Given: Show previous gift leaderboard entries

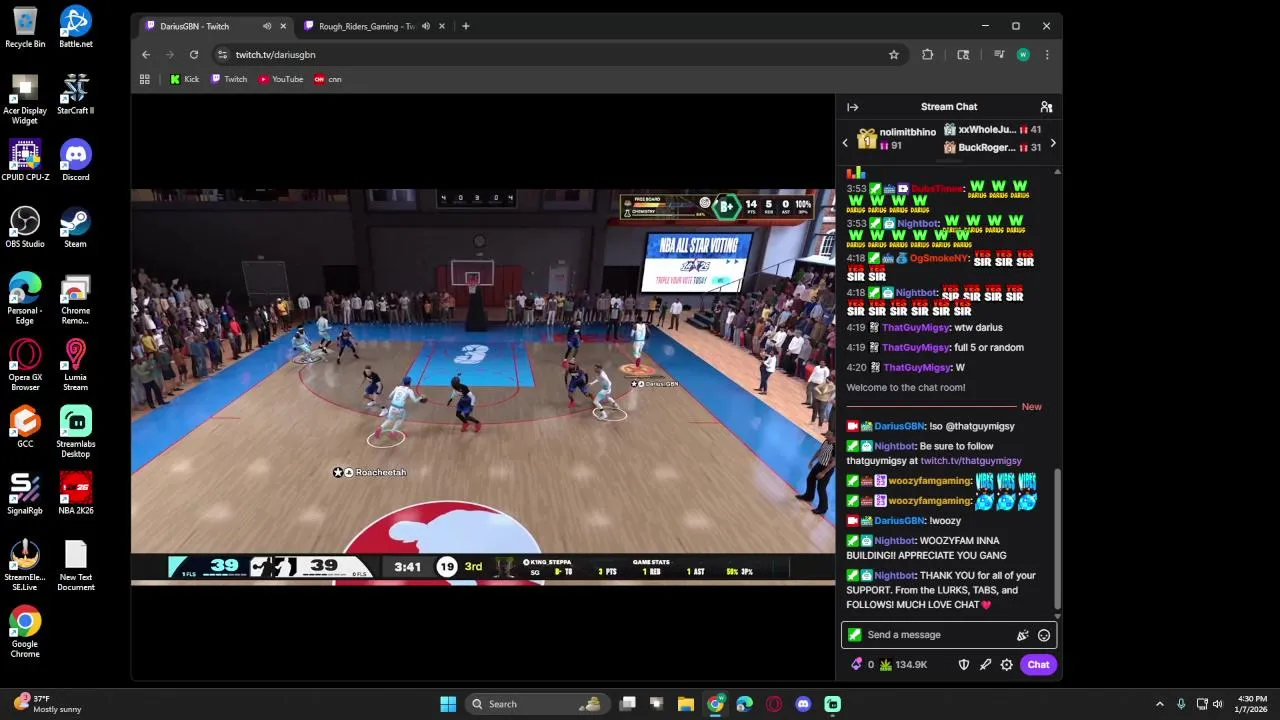Looking at the screenshot, I should pyautogui.click(x=845, y=143).
